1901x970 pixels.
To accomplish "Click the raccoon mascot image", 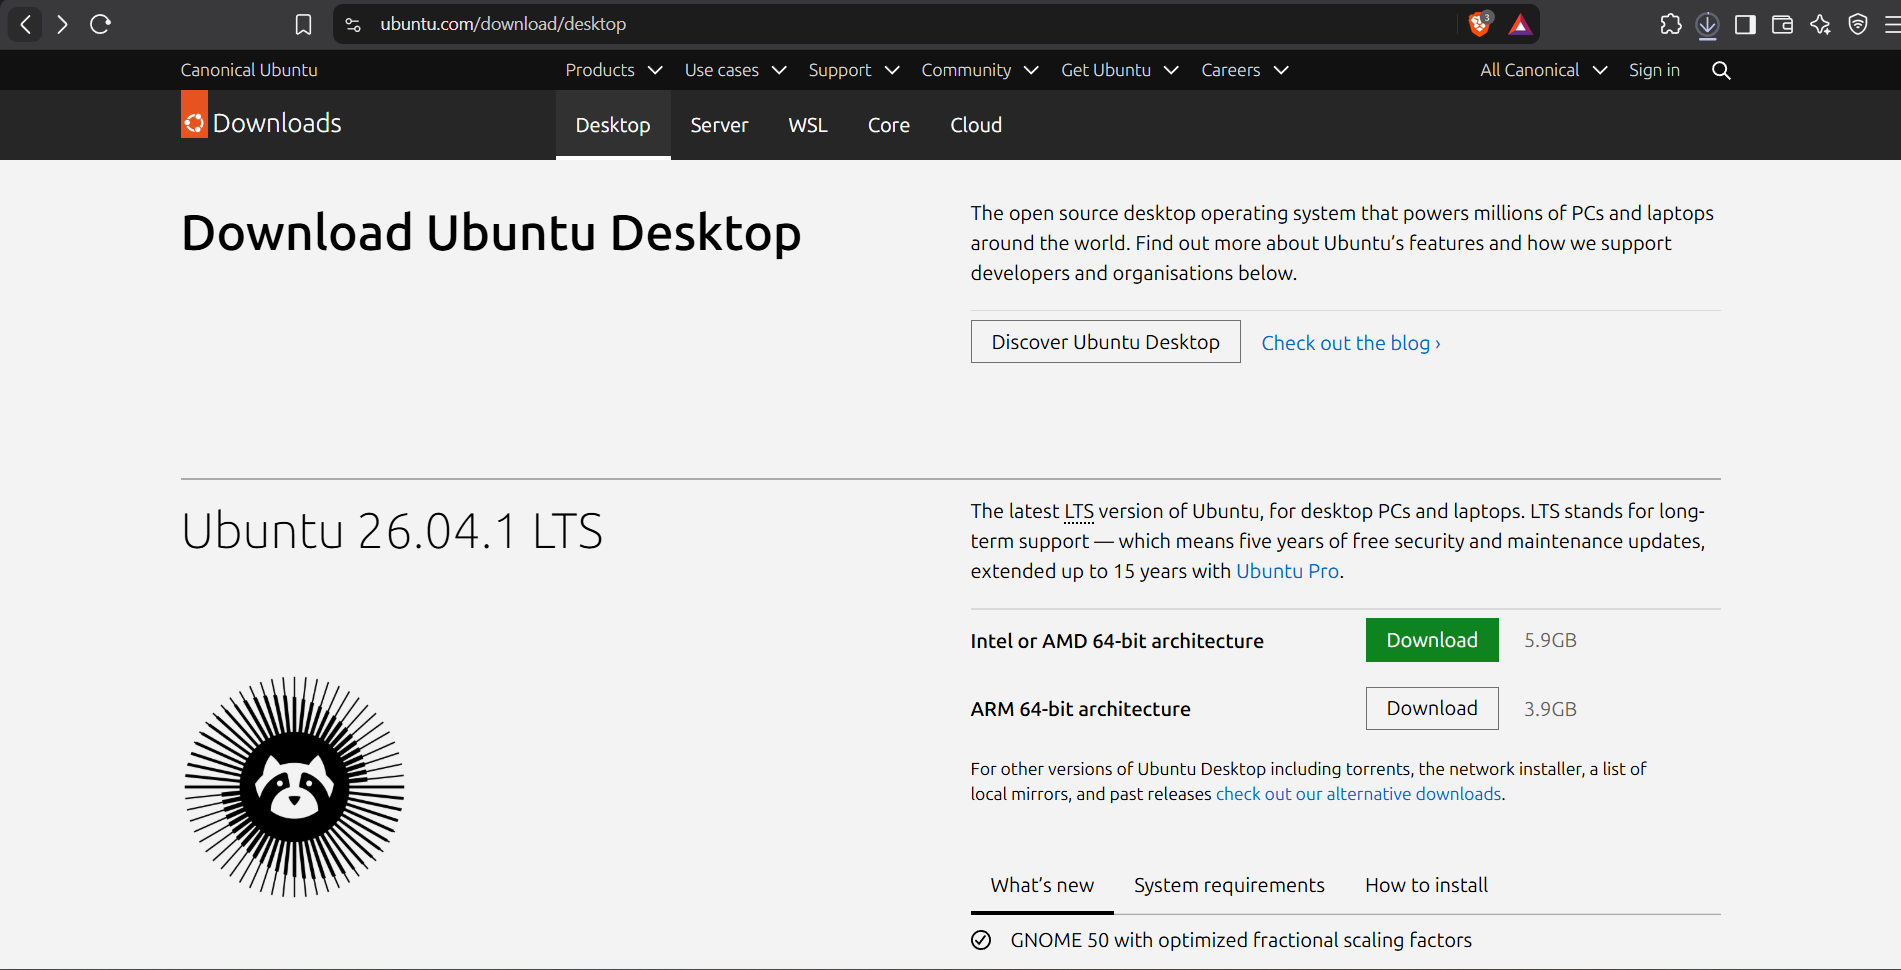I will click(x=294, y=787).
